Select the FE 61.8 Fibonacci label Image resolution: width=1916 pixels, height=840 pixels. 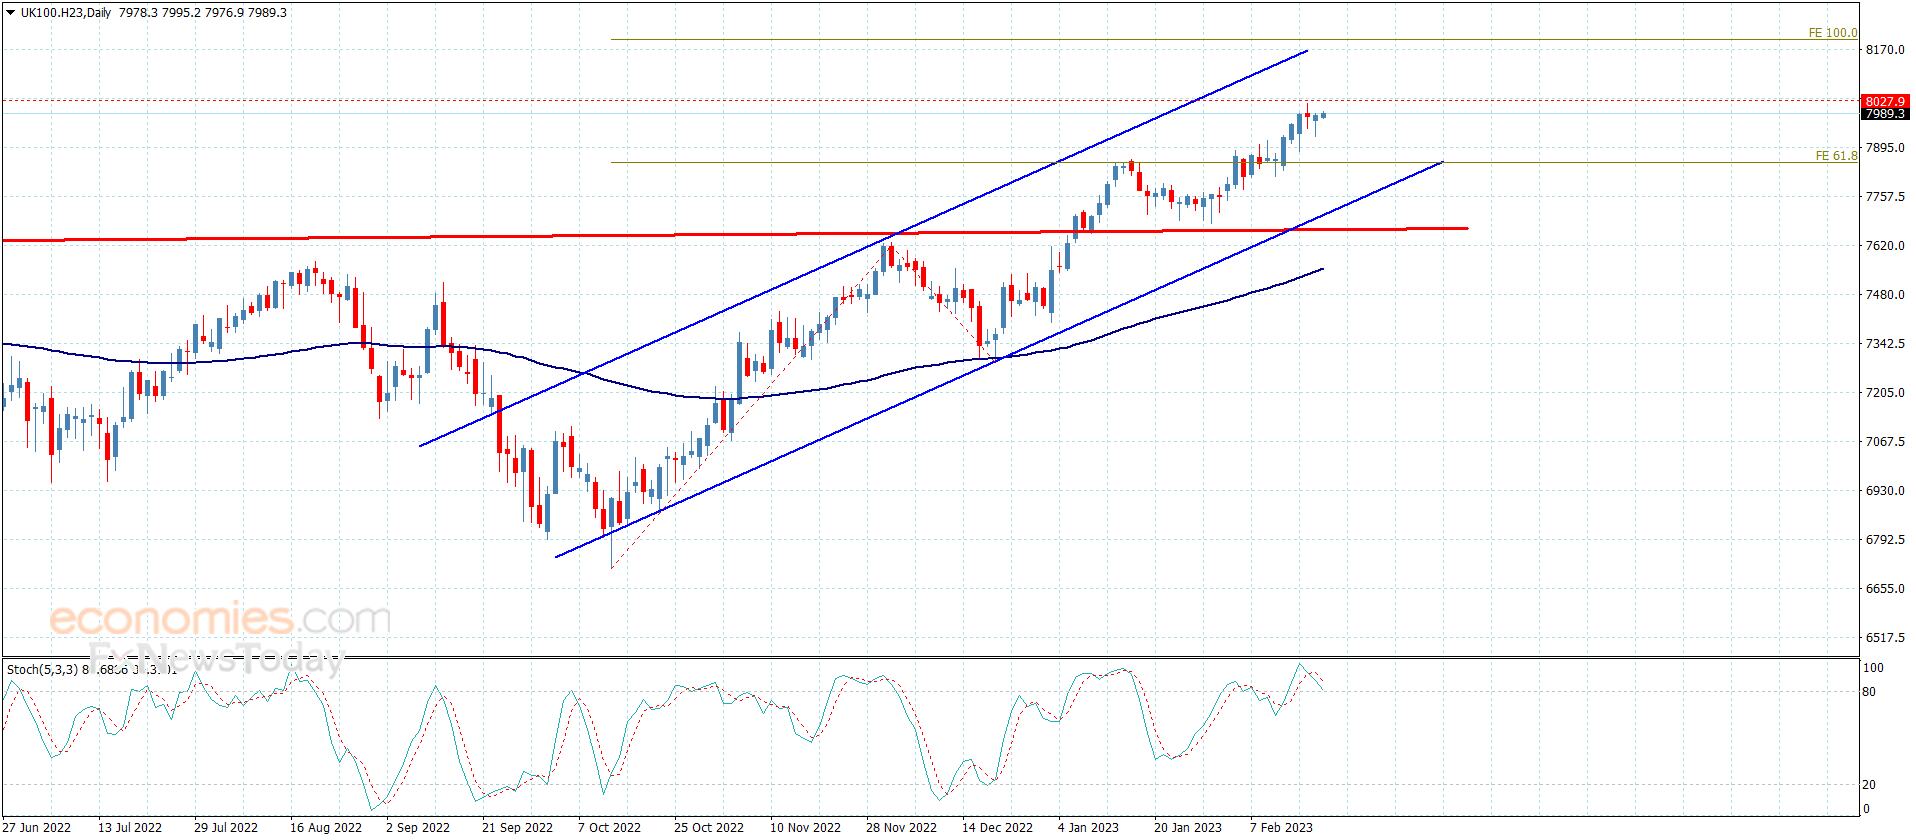click(1836, 156)
